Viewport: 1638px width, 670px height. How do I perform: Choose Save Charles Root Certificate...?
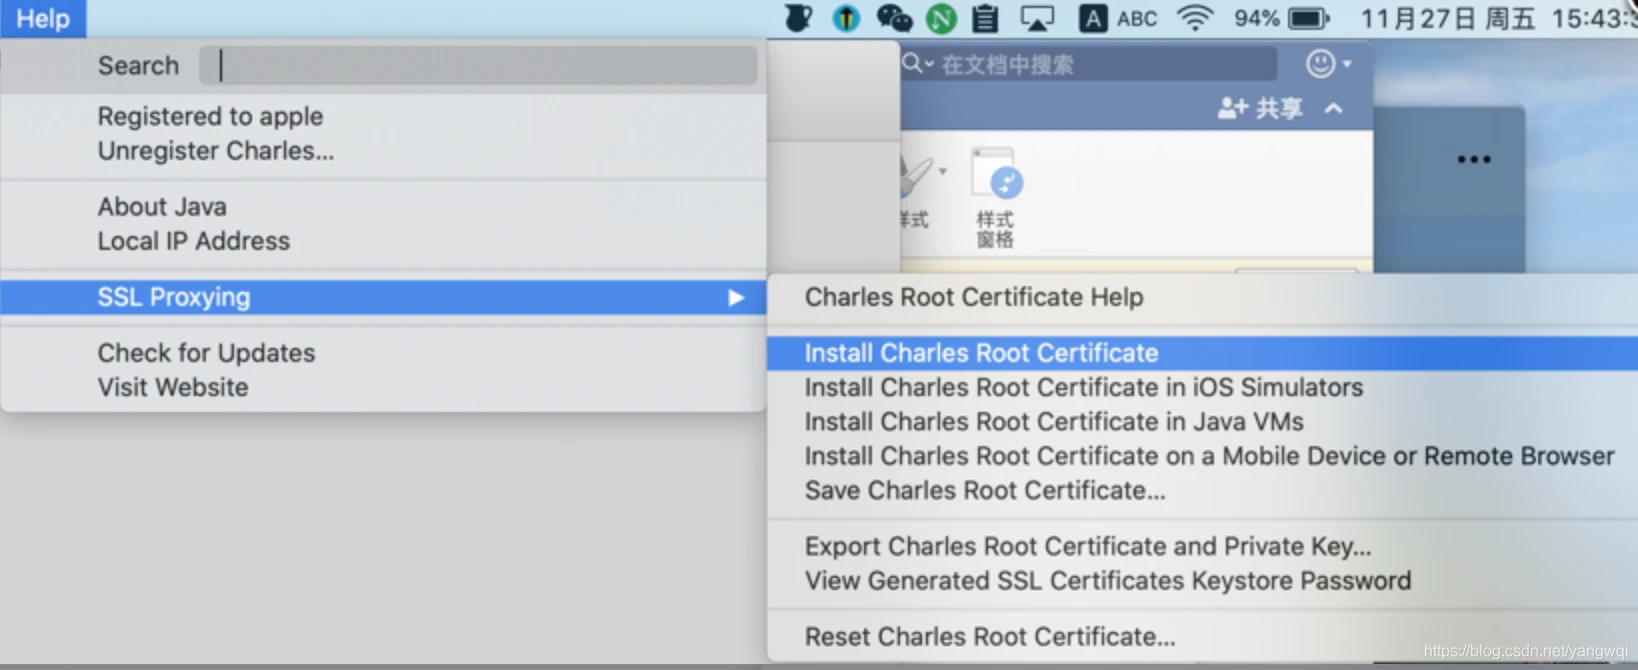(1202, 490)
